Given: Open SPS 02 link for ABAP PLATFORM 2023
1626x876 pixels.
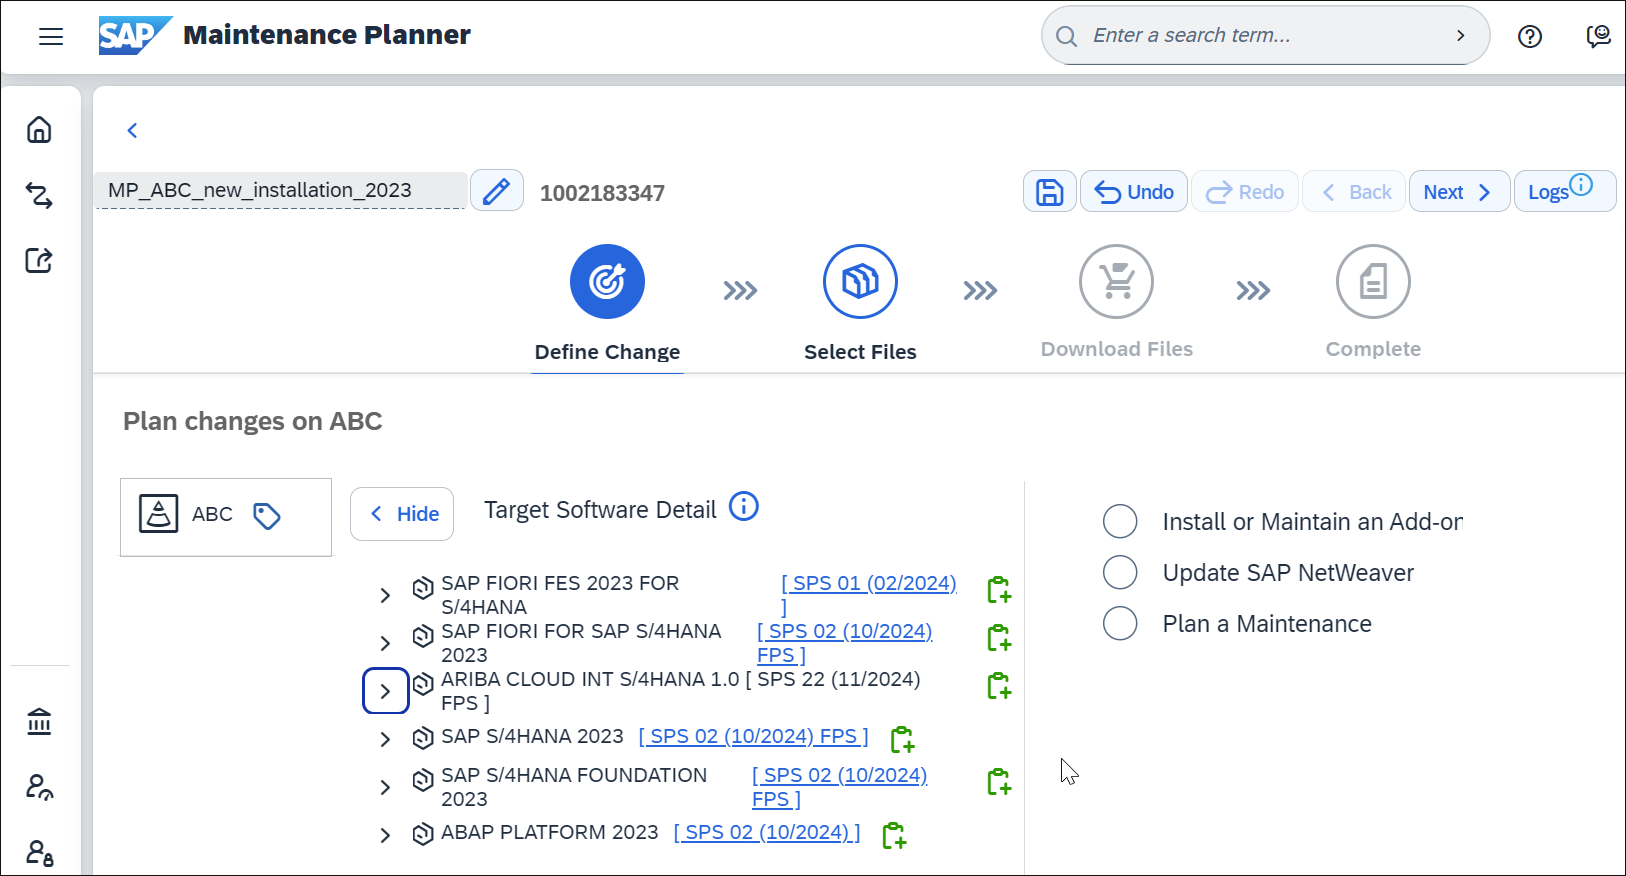Looking at the screenshot, I should coord(767,832).
